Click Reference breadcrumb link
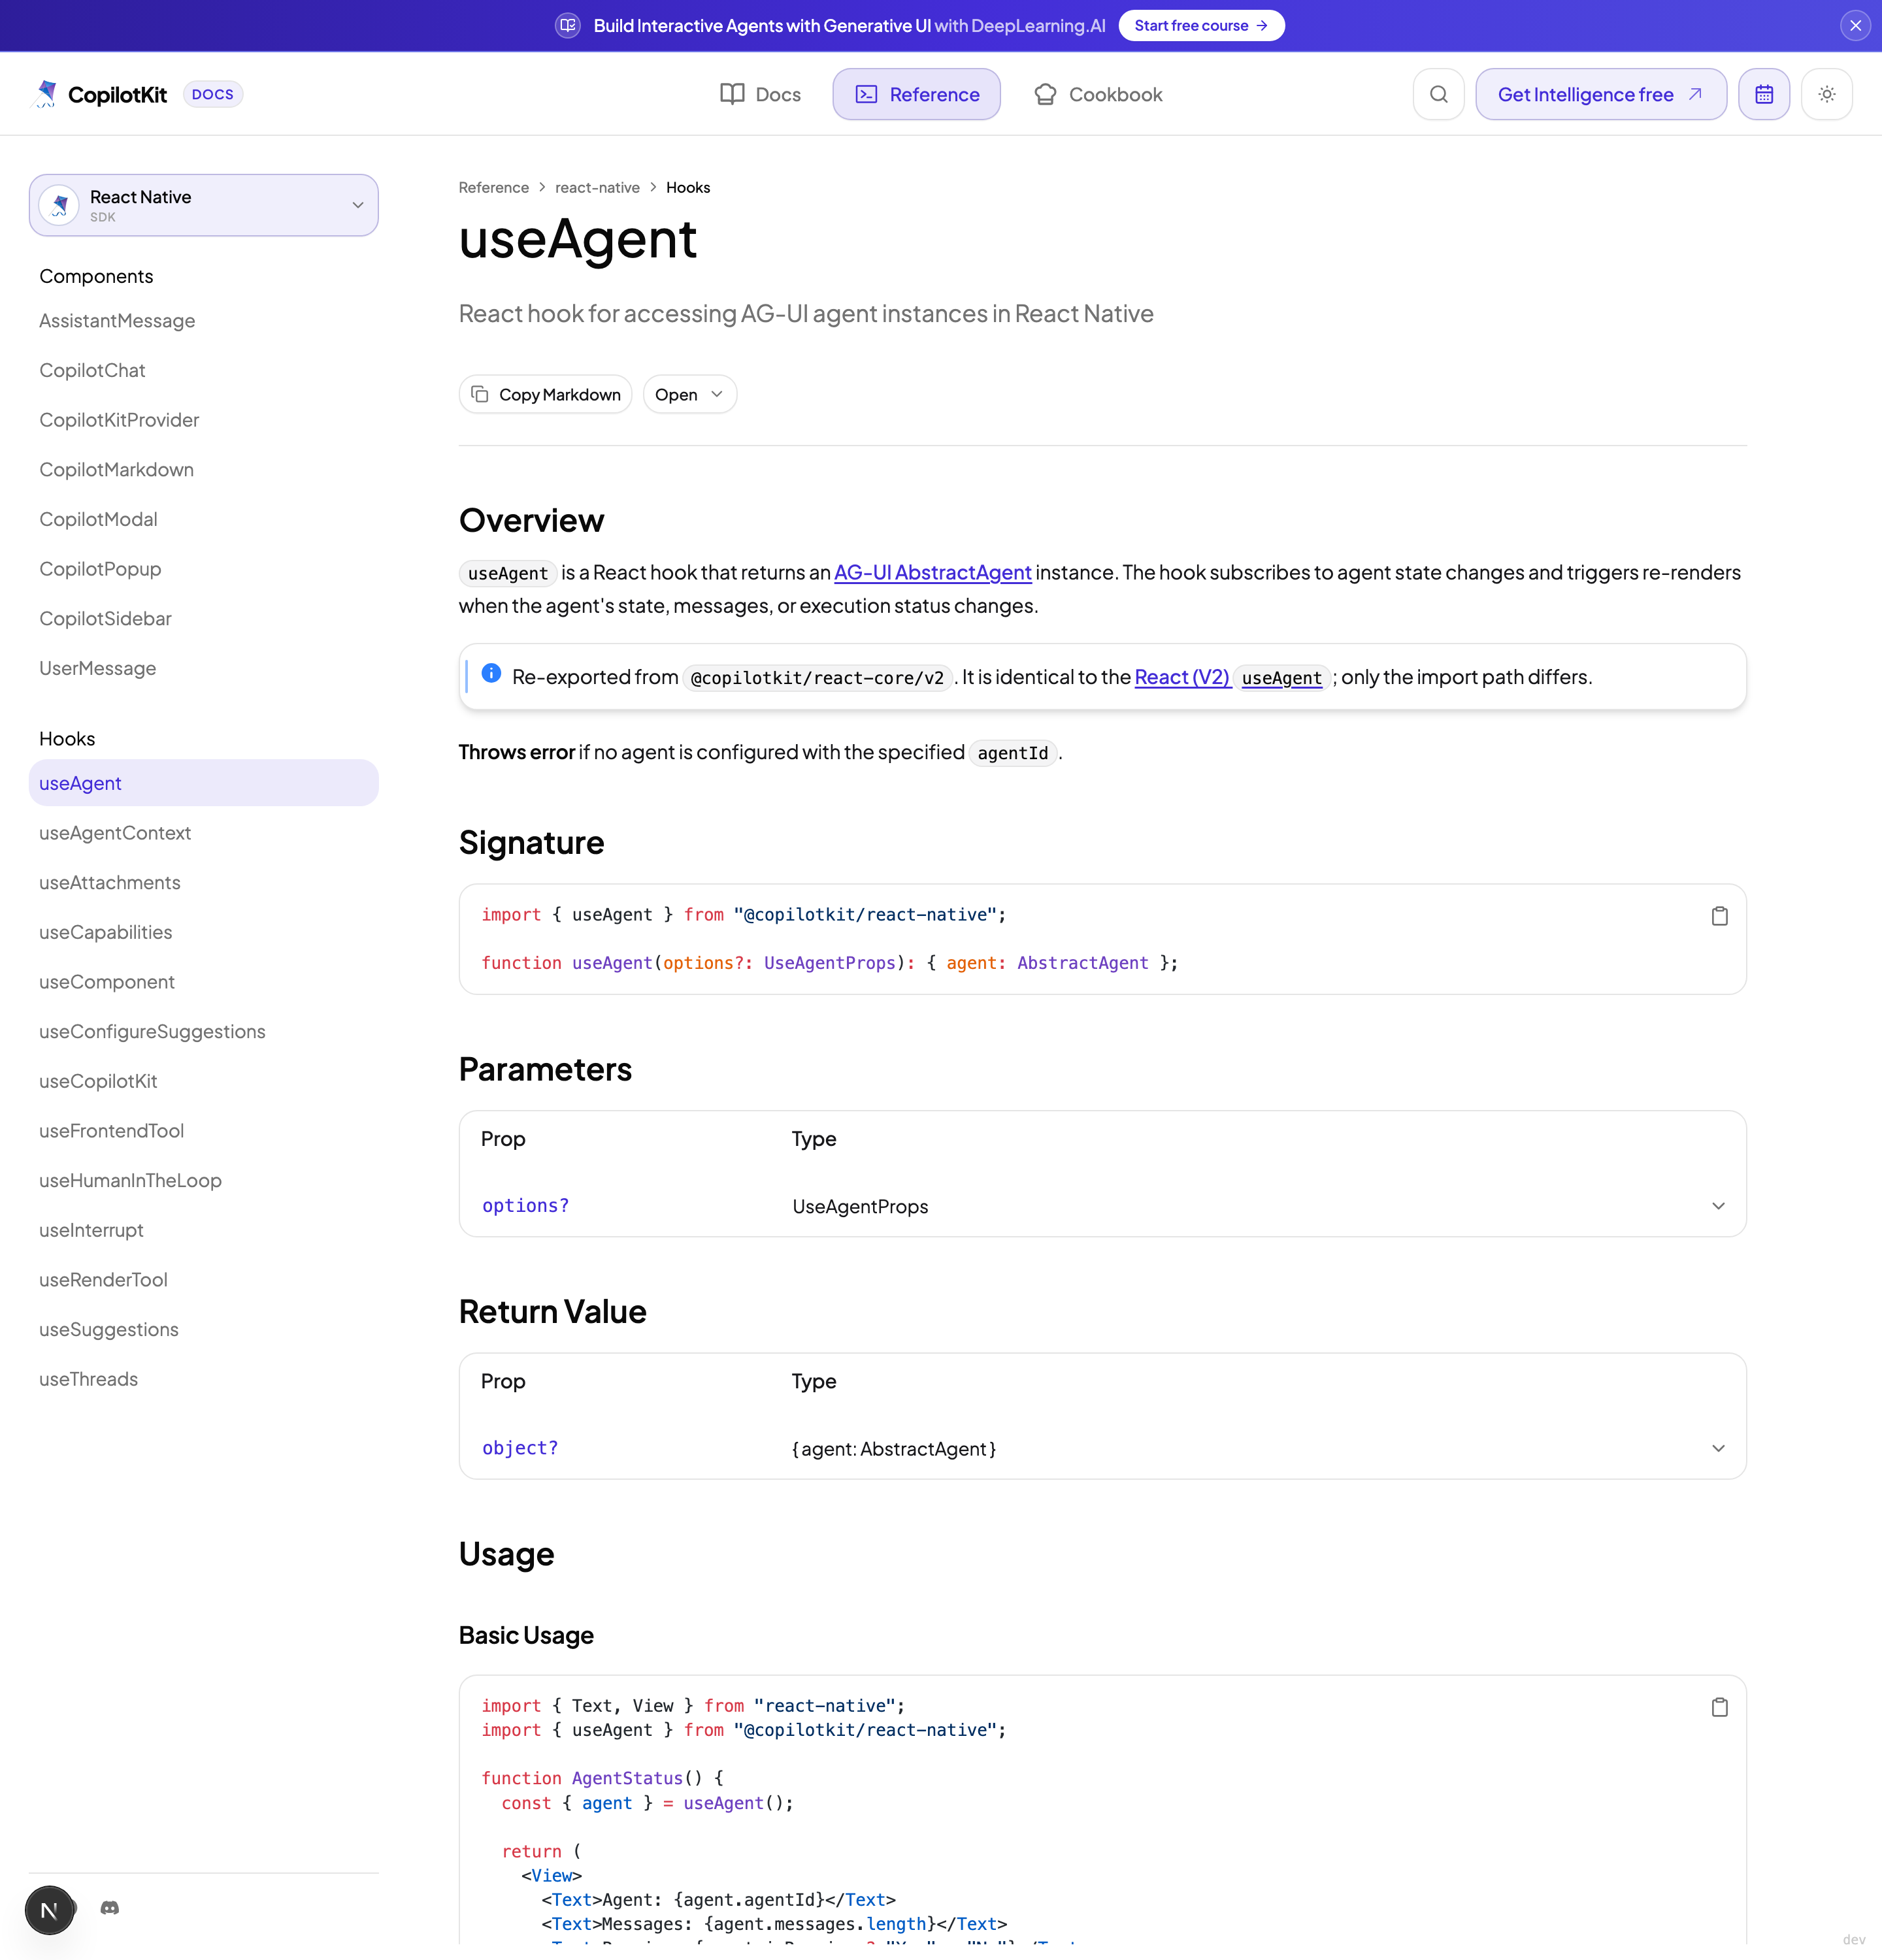 click(493, 188)
